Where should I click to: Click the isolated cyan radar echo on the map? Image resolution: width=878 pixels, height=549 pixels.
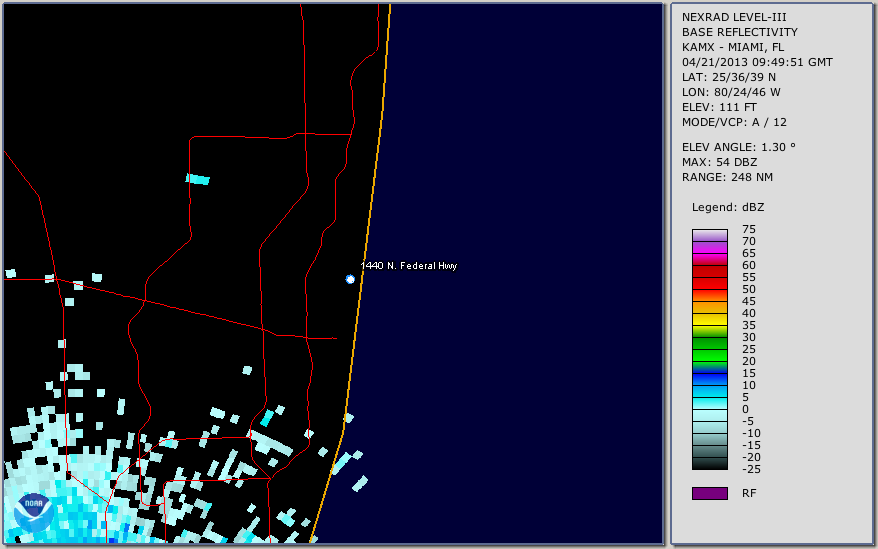point(198,179)
